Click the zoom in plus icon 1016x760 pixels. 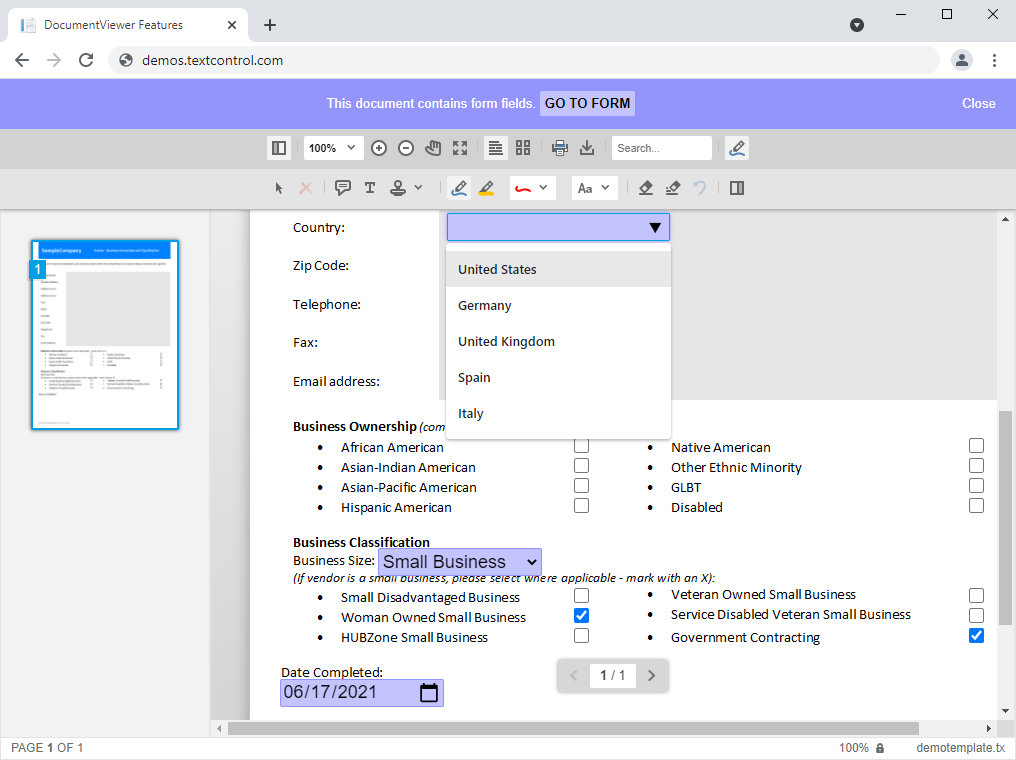point(379,148)
